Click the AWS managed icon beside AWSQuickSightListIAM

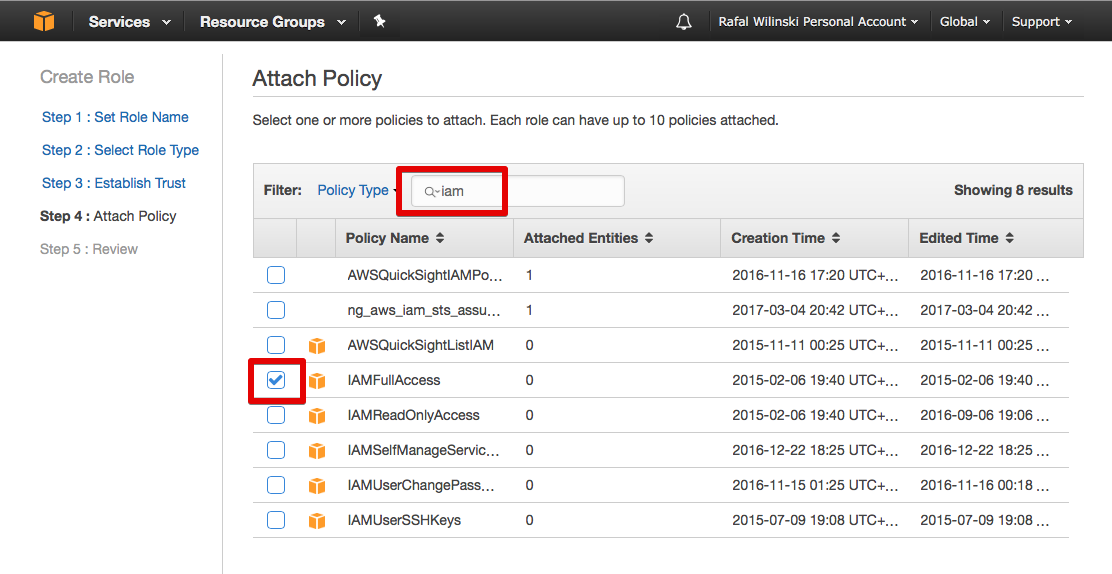[317, 346]
